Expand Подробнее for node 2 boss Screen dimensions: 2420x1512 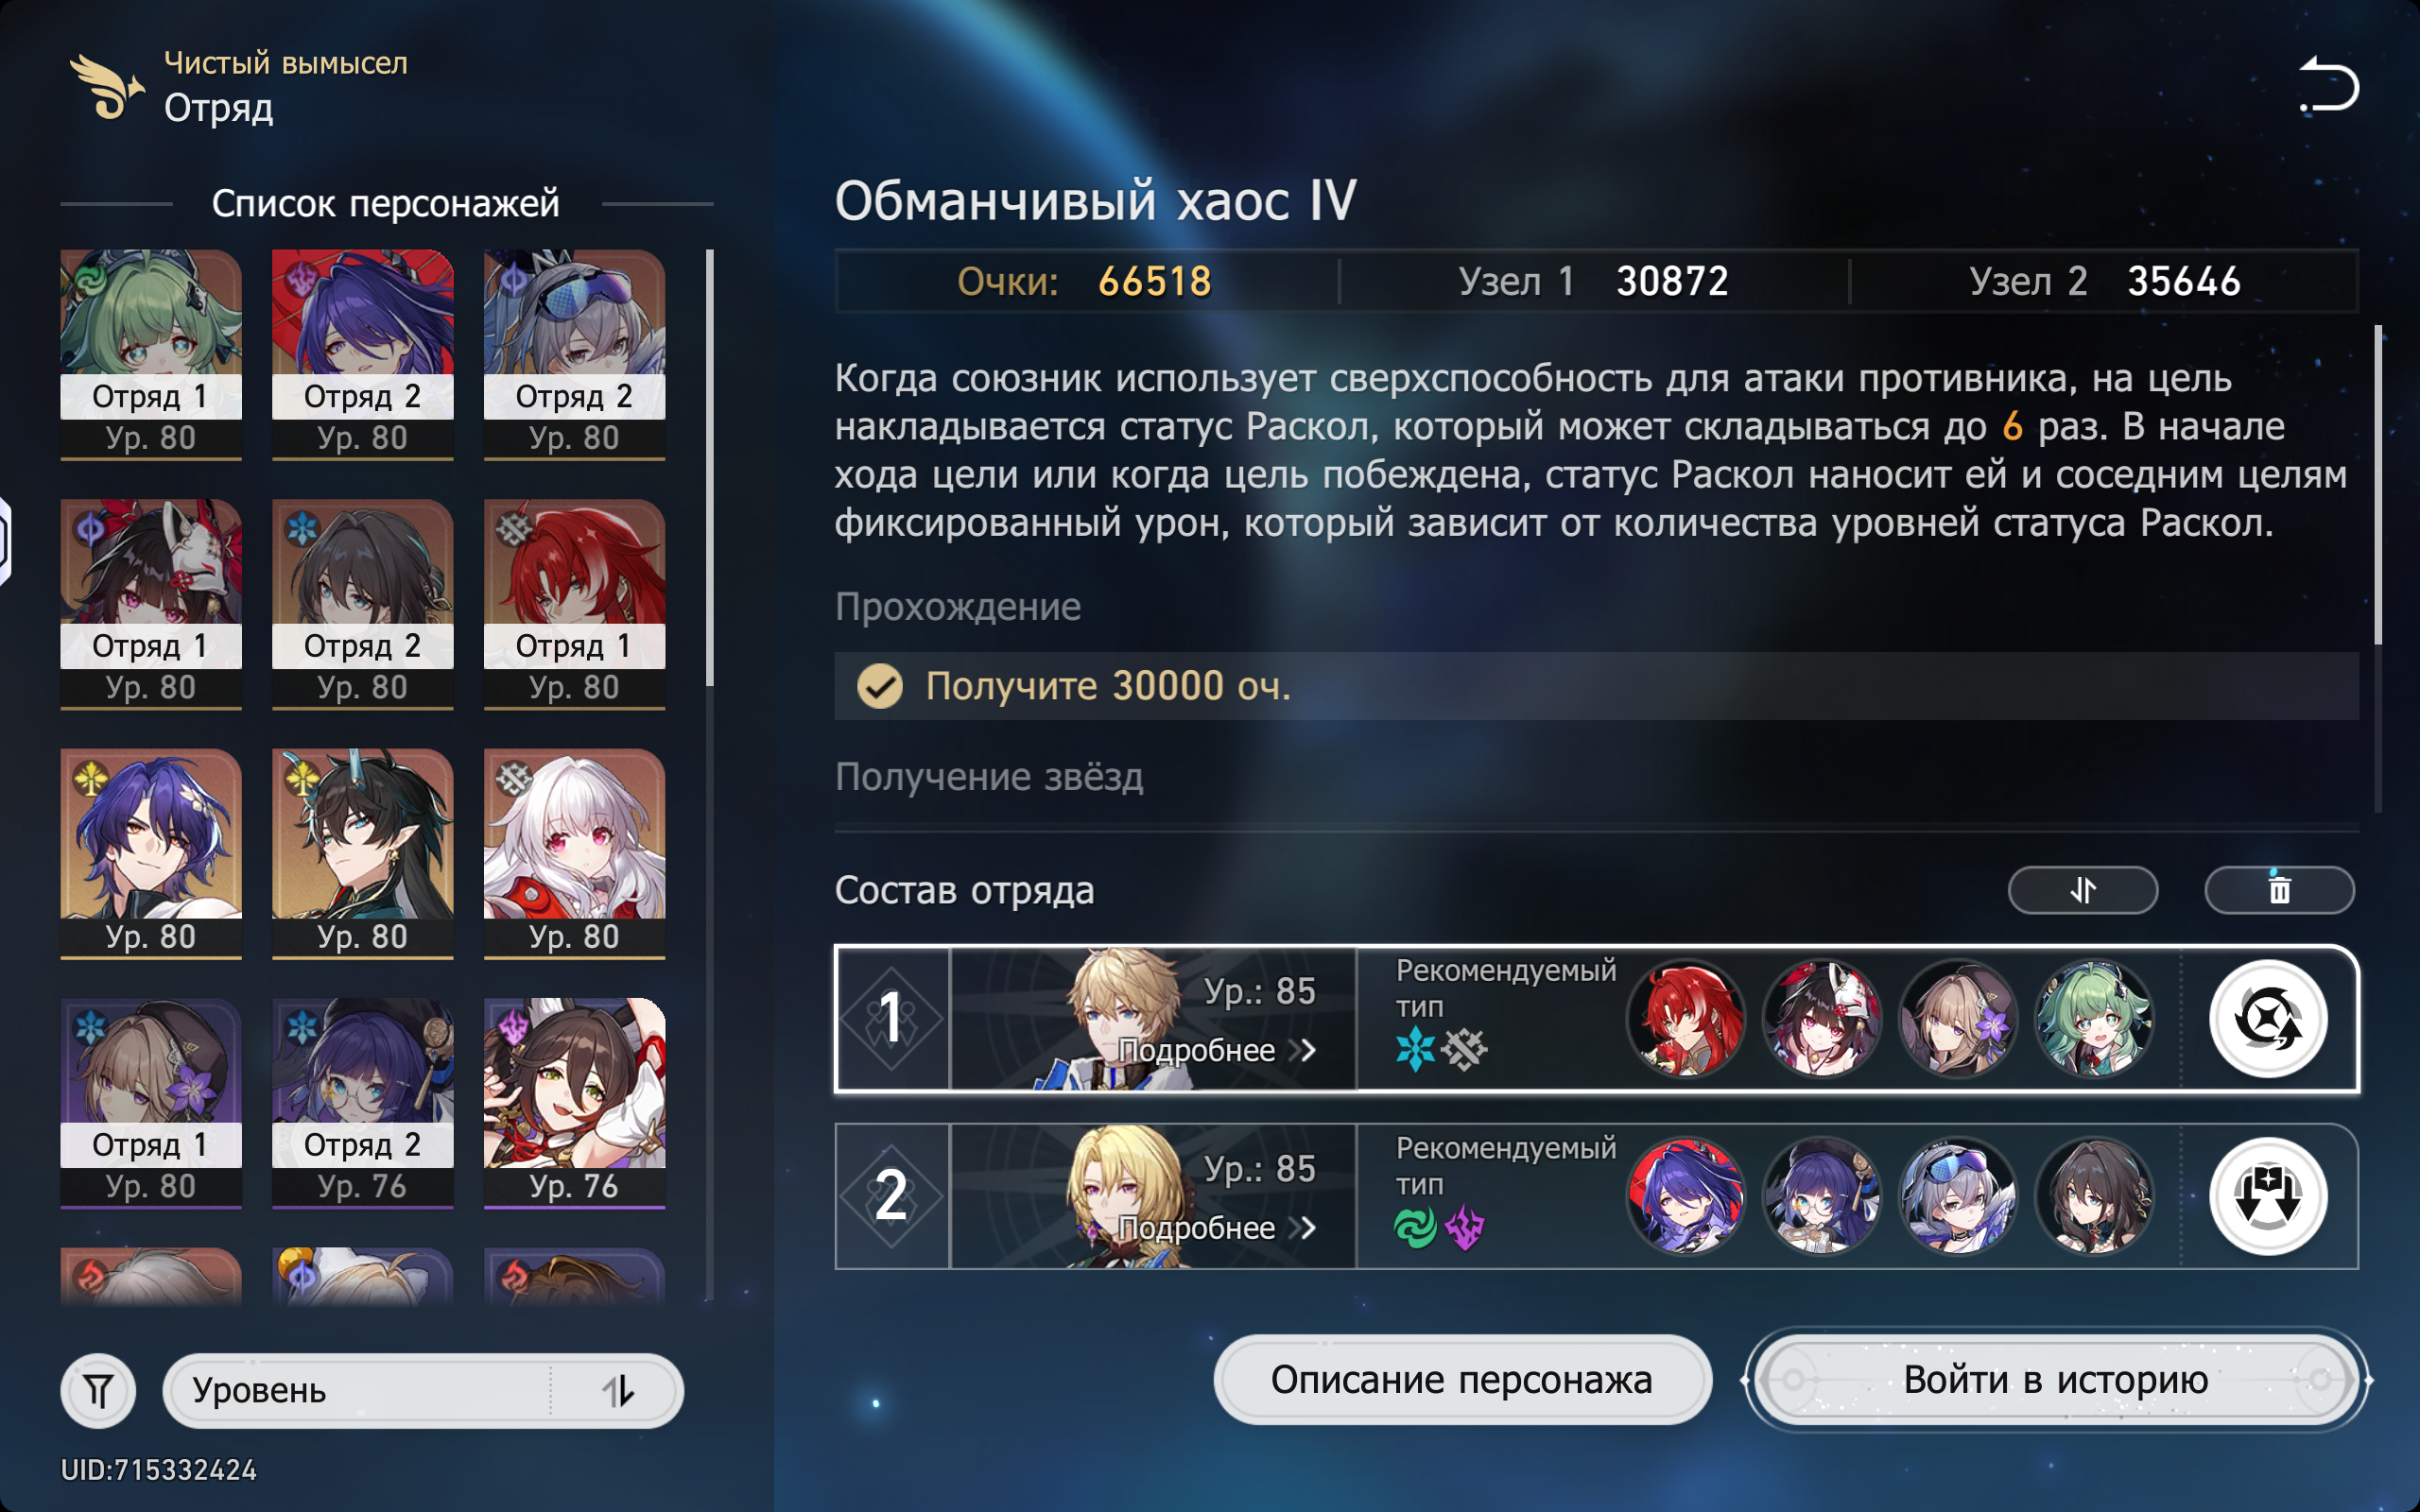[1216, 1227]
